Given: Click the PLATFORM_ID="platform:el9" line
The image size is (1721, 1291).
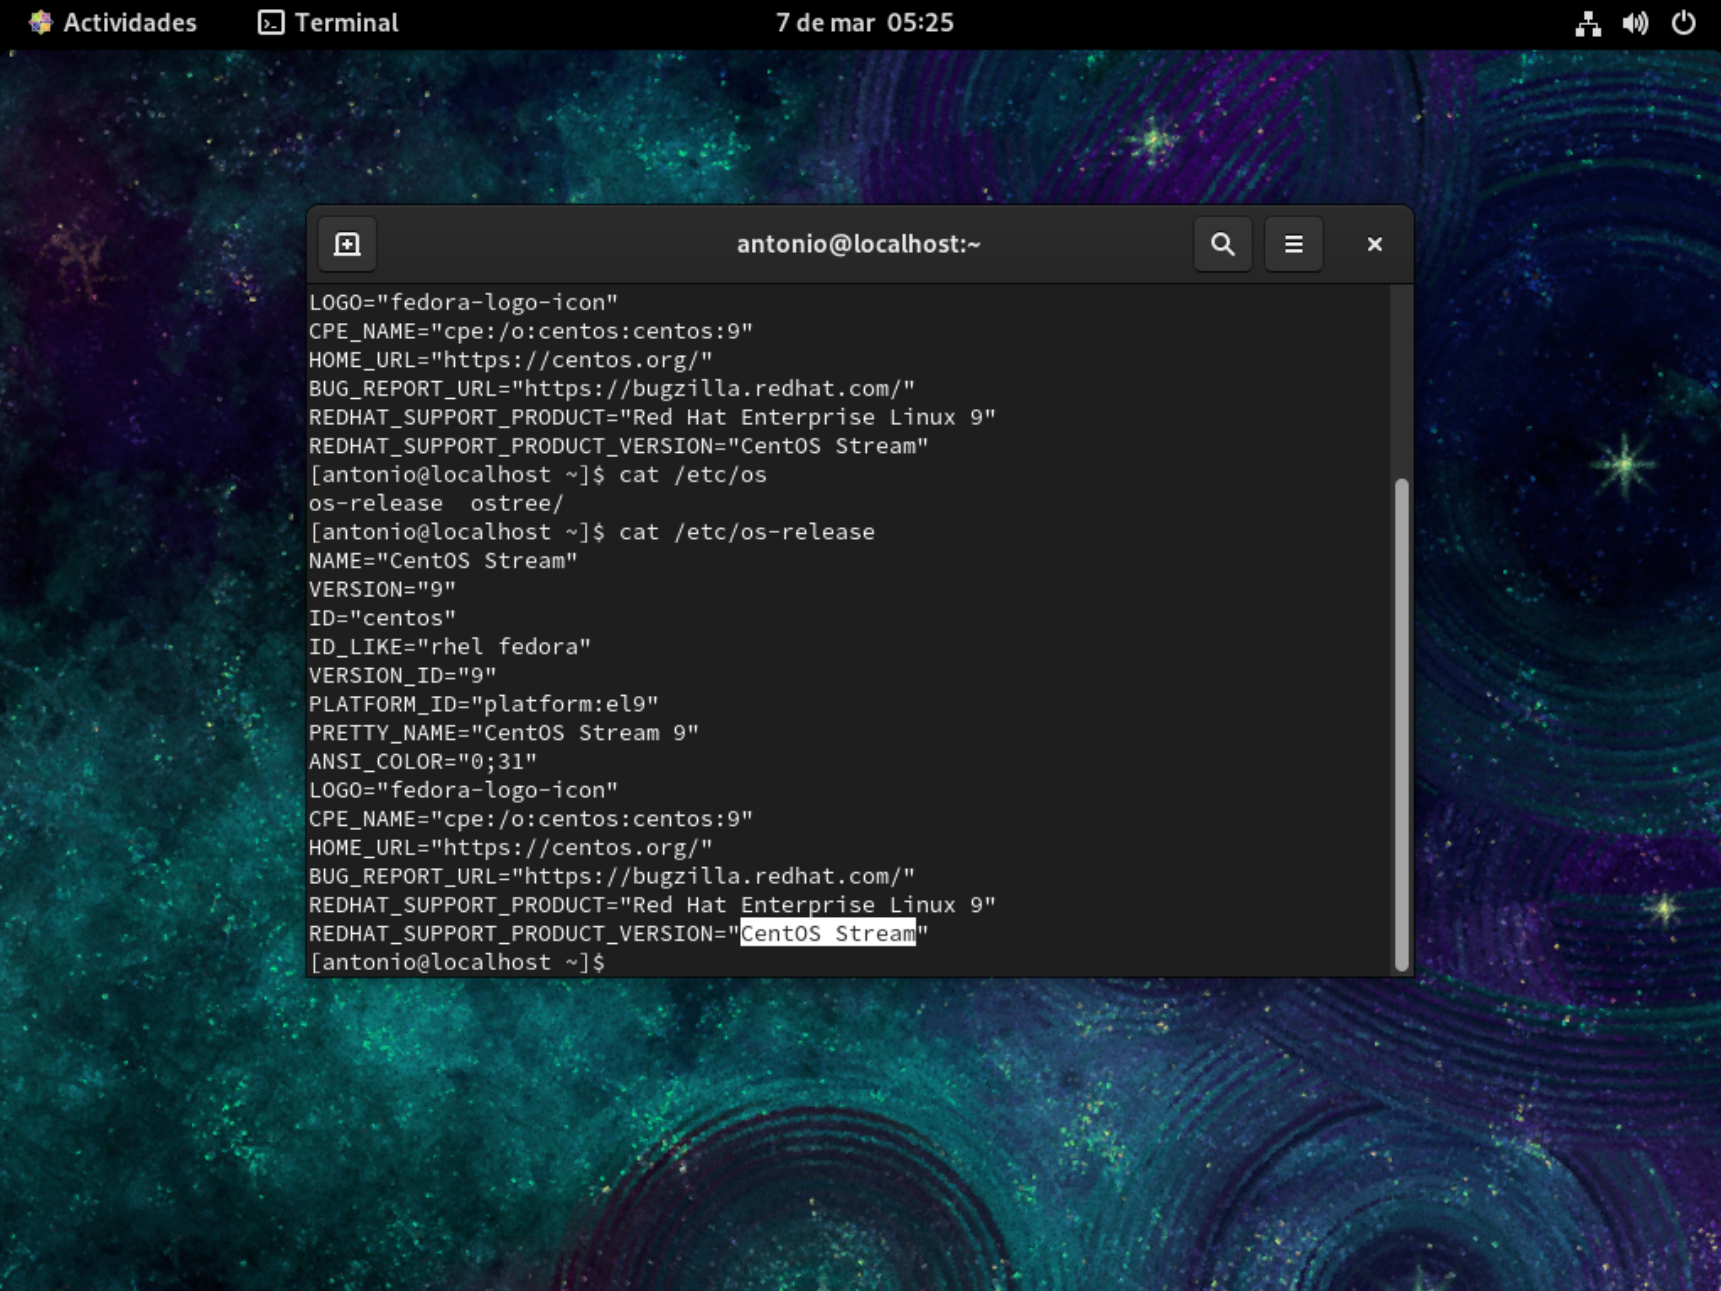Looking at the screenshot, I should coord(483,704).
